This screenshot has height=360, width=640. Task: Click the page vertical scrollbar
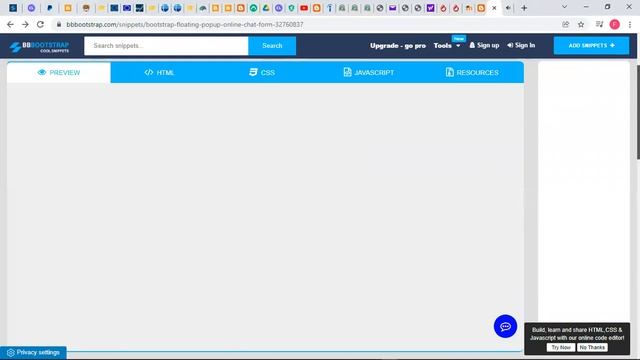point(638,112)
